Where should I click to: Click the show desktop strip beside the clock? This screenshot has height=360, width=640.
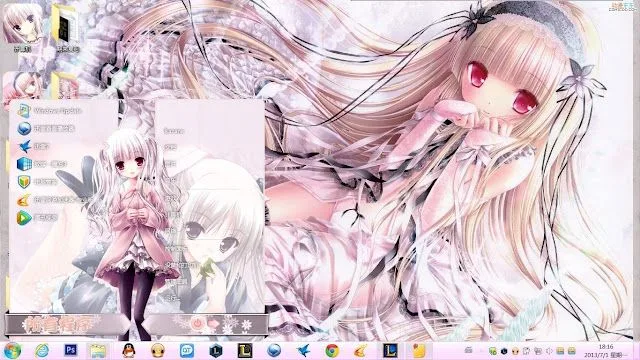(637, 351)
